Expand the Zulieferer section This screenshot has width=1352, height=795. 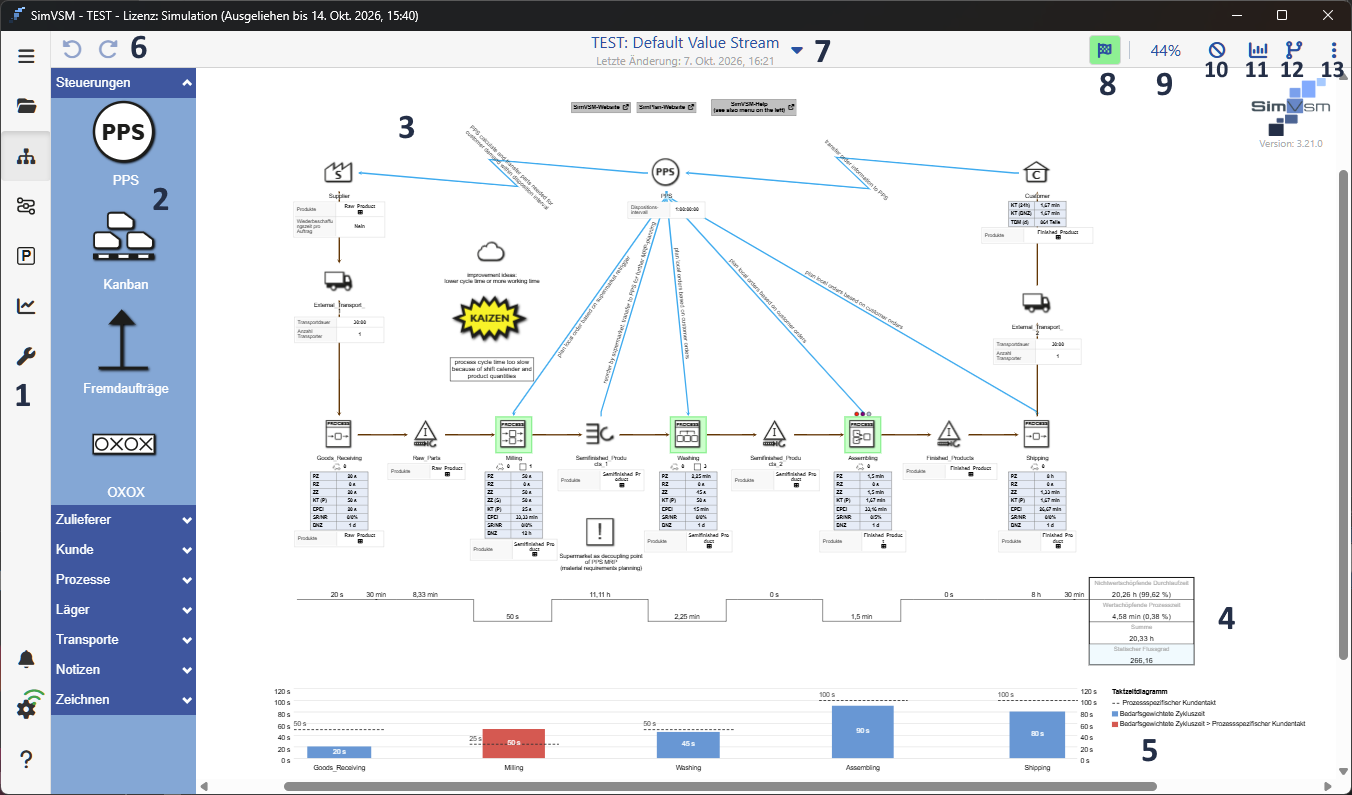coord(124,520)
